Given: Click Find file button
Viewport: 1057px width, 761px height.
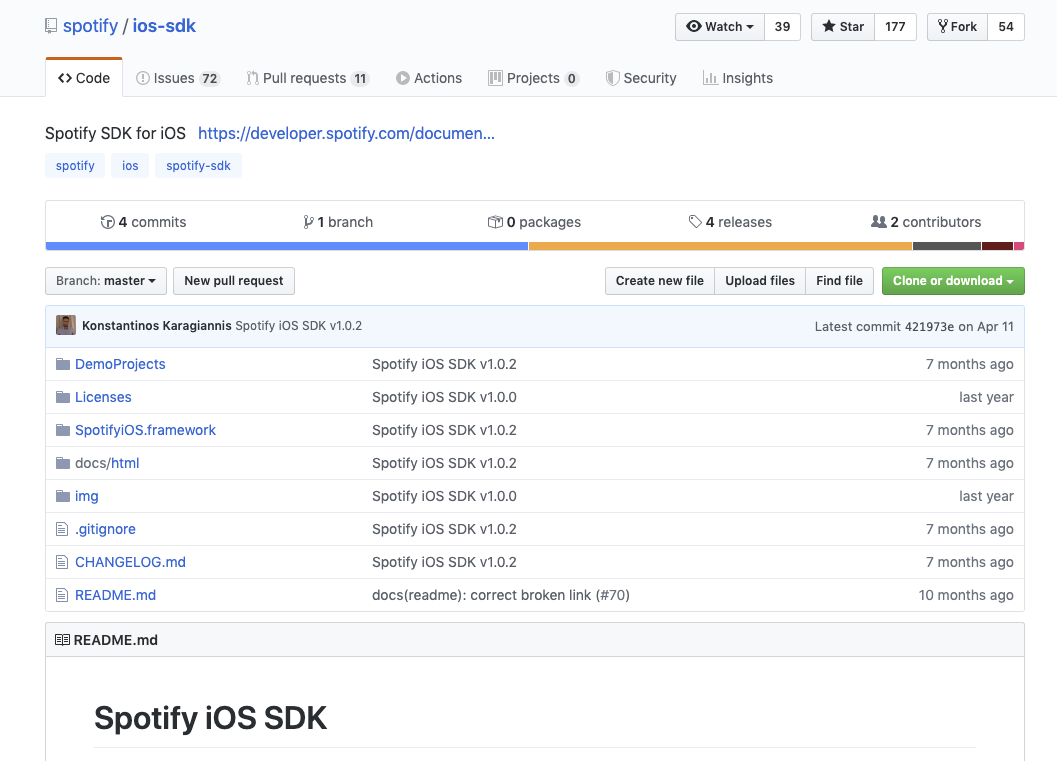Looking at the screenshot, I should [839, 280].
